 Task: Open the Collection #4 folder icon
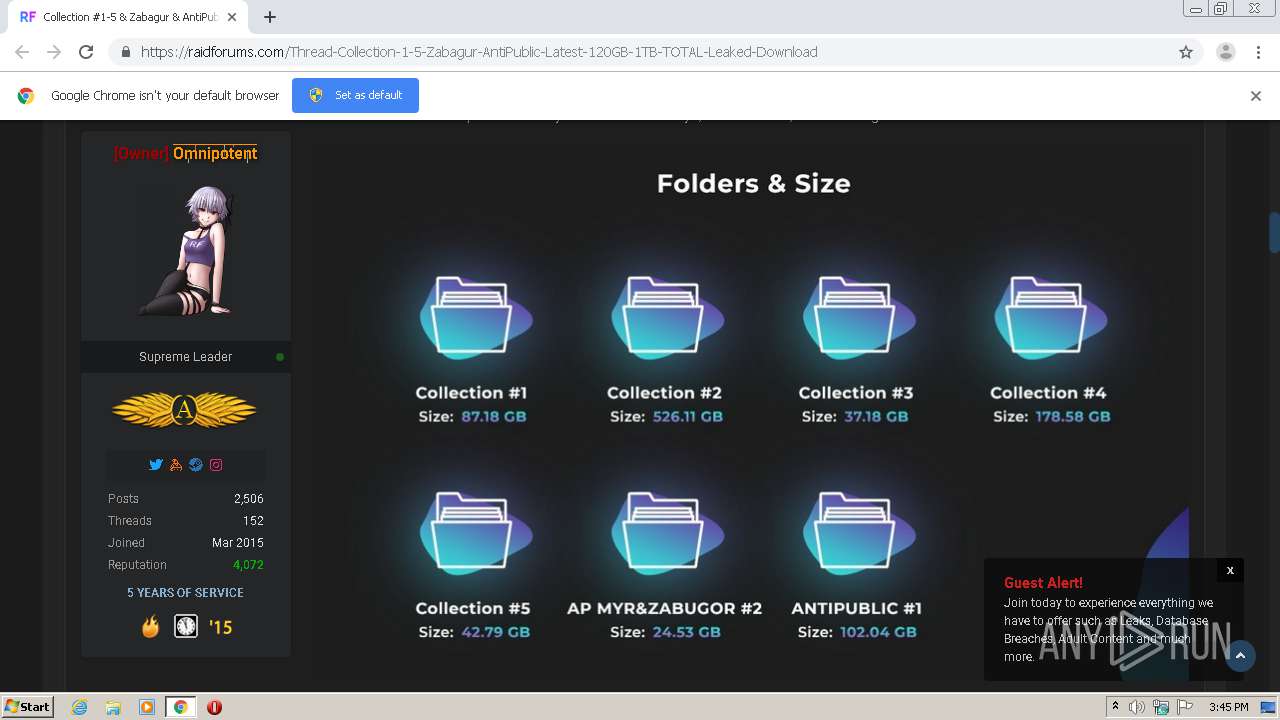coord(1050,316)
